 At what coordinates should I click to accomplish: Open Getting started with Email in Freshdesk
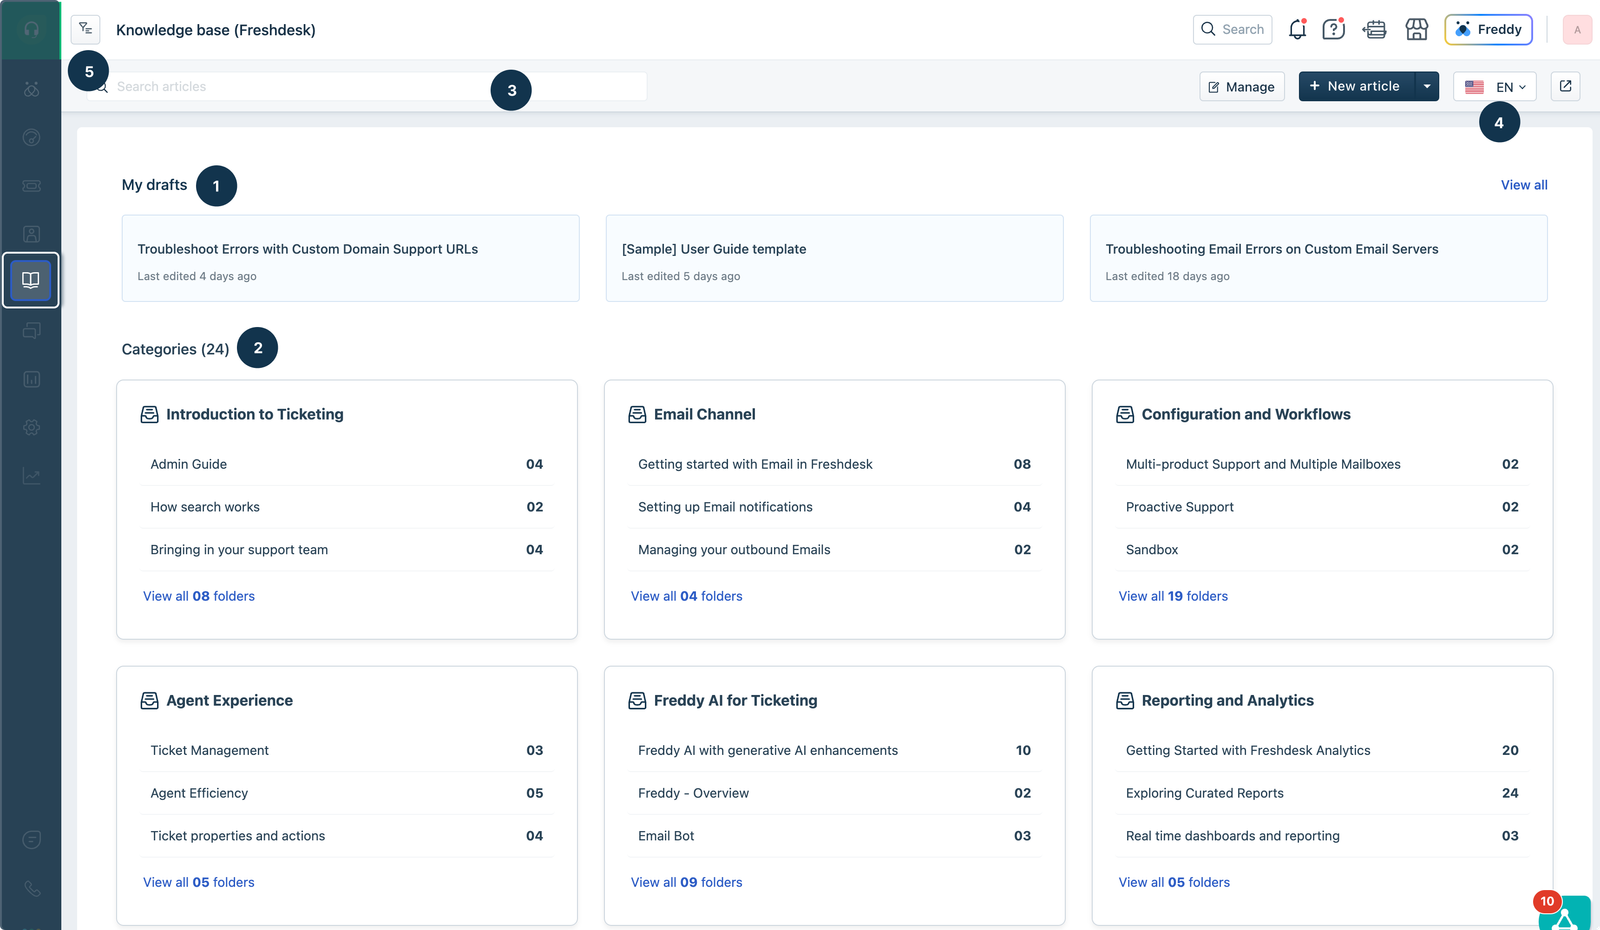pyautogui.click(x=835, y=464)
